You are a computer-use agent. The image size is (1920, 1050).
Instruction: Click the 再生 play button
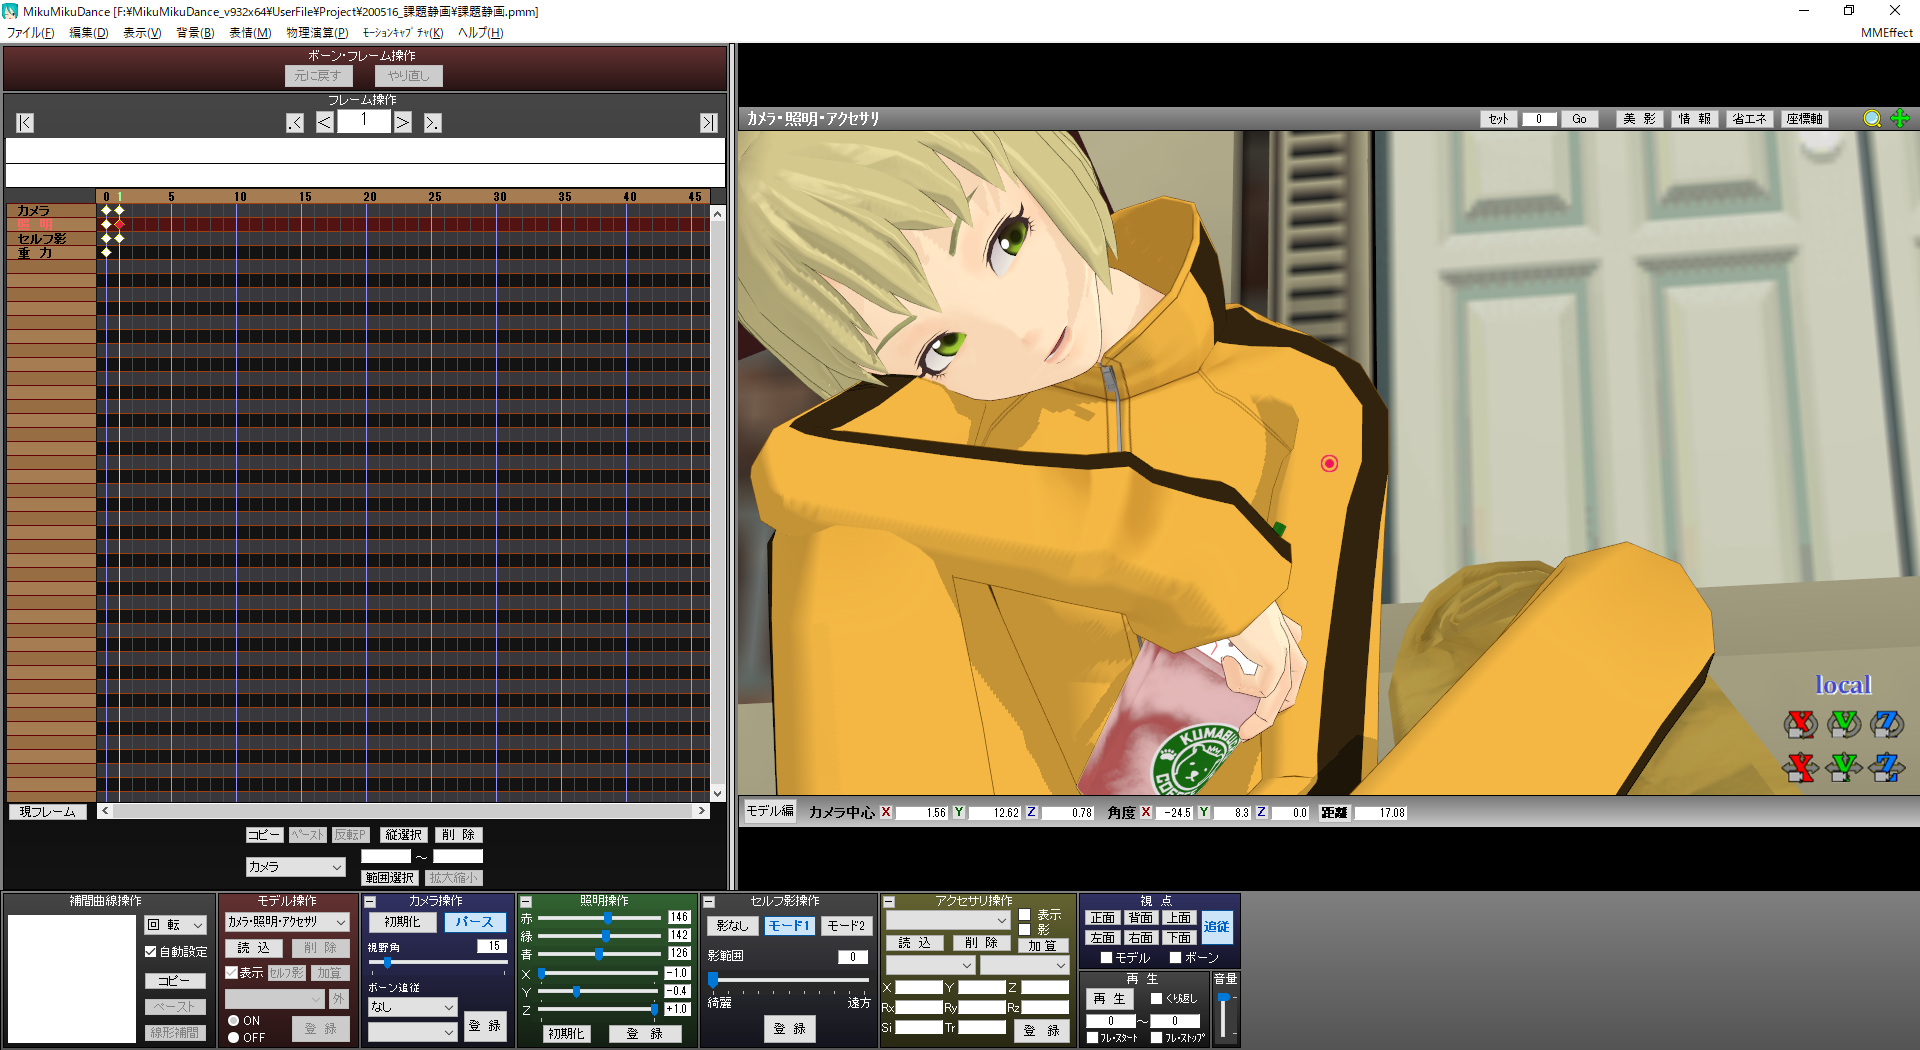pos(1109,999)
